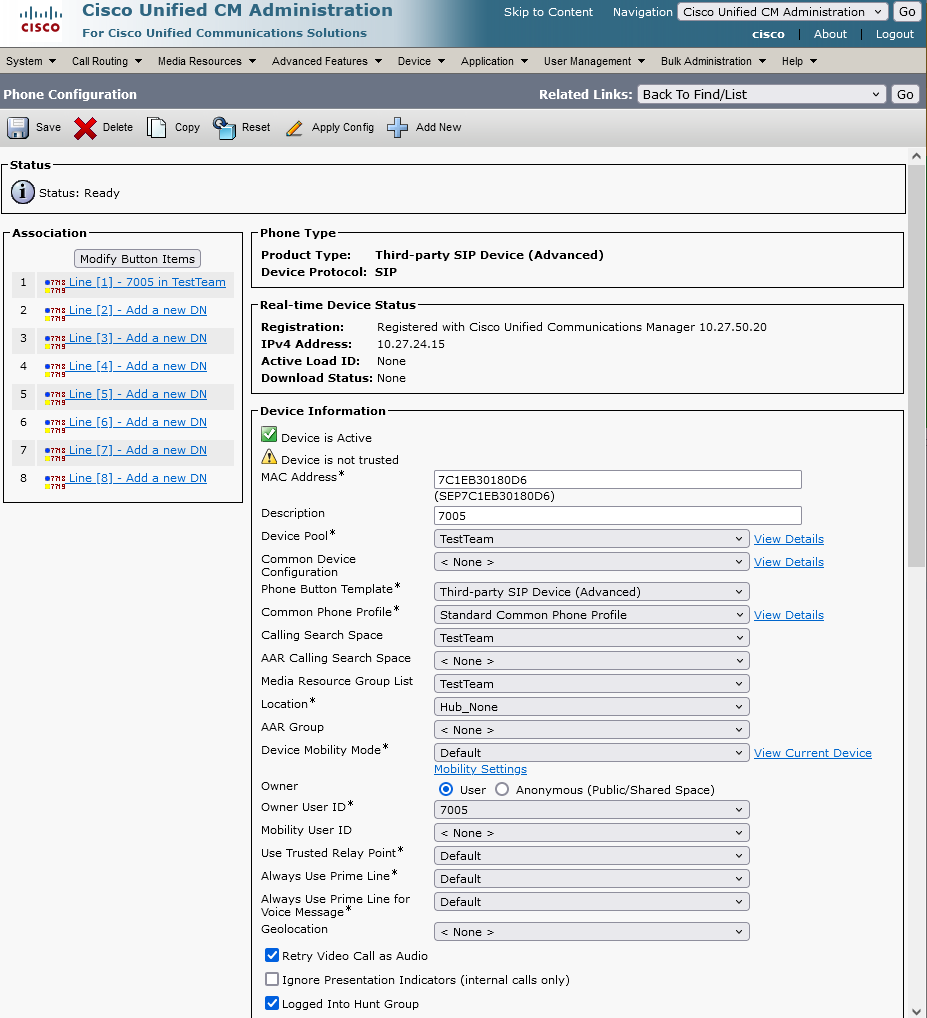
Task: Click into the Description text field
Action: pyautogui.click(x=618, y=516)
